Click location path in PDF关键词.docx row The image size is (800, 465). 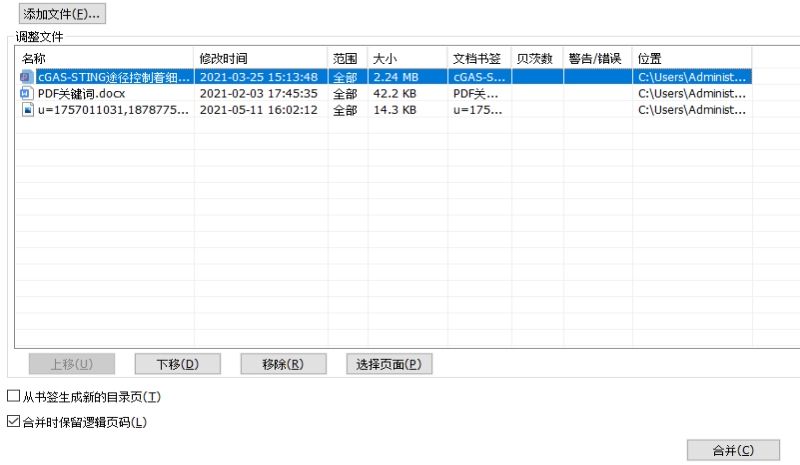(x=692, y=94)
